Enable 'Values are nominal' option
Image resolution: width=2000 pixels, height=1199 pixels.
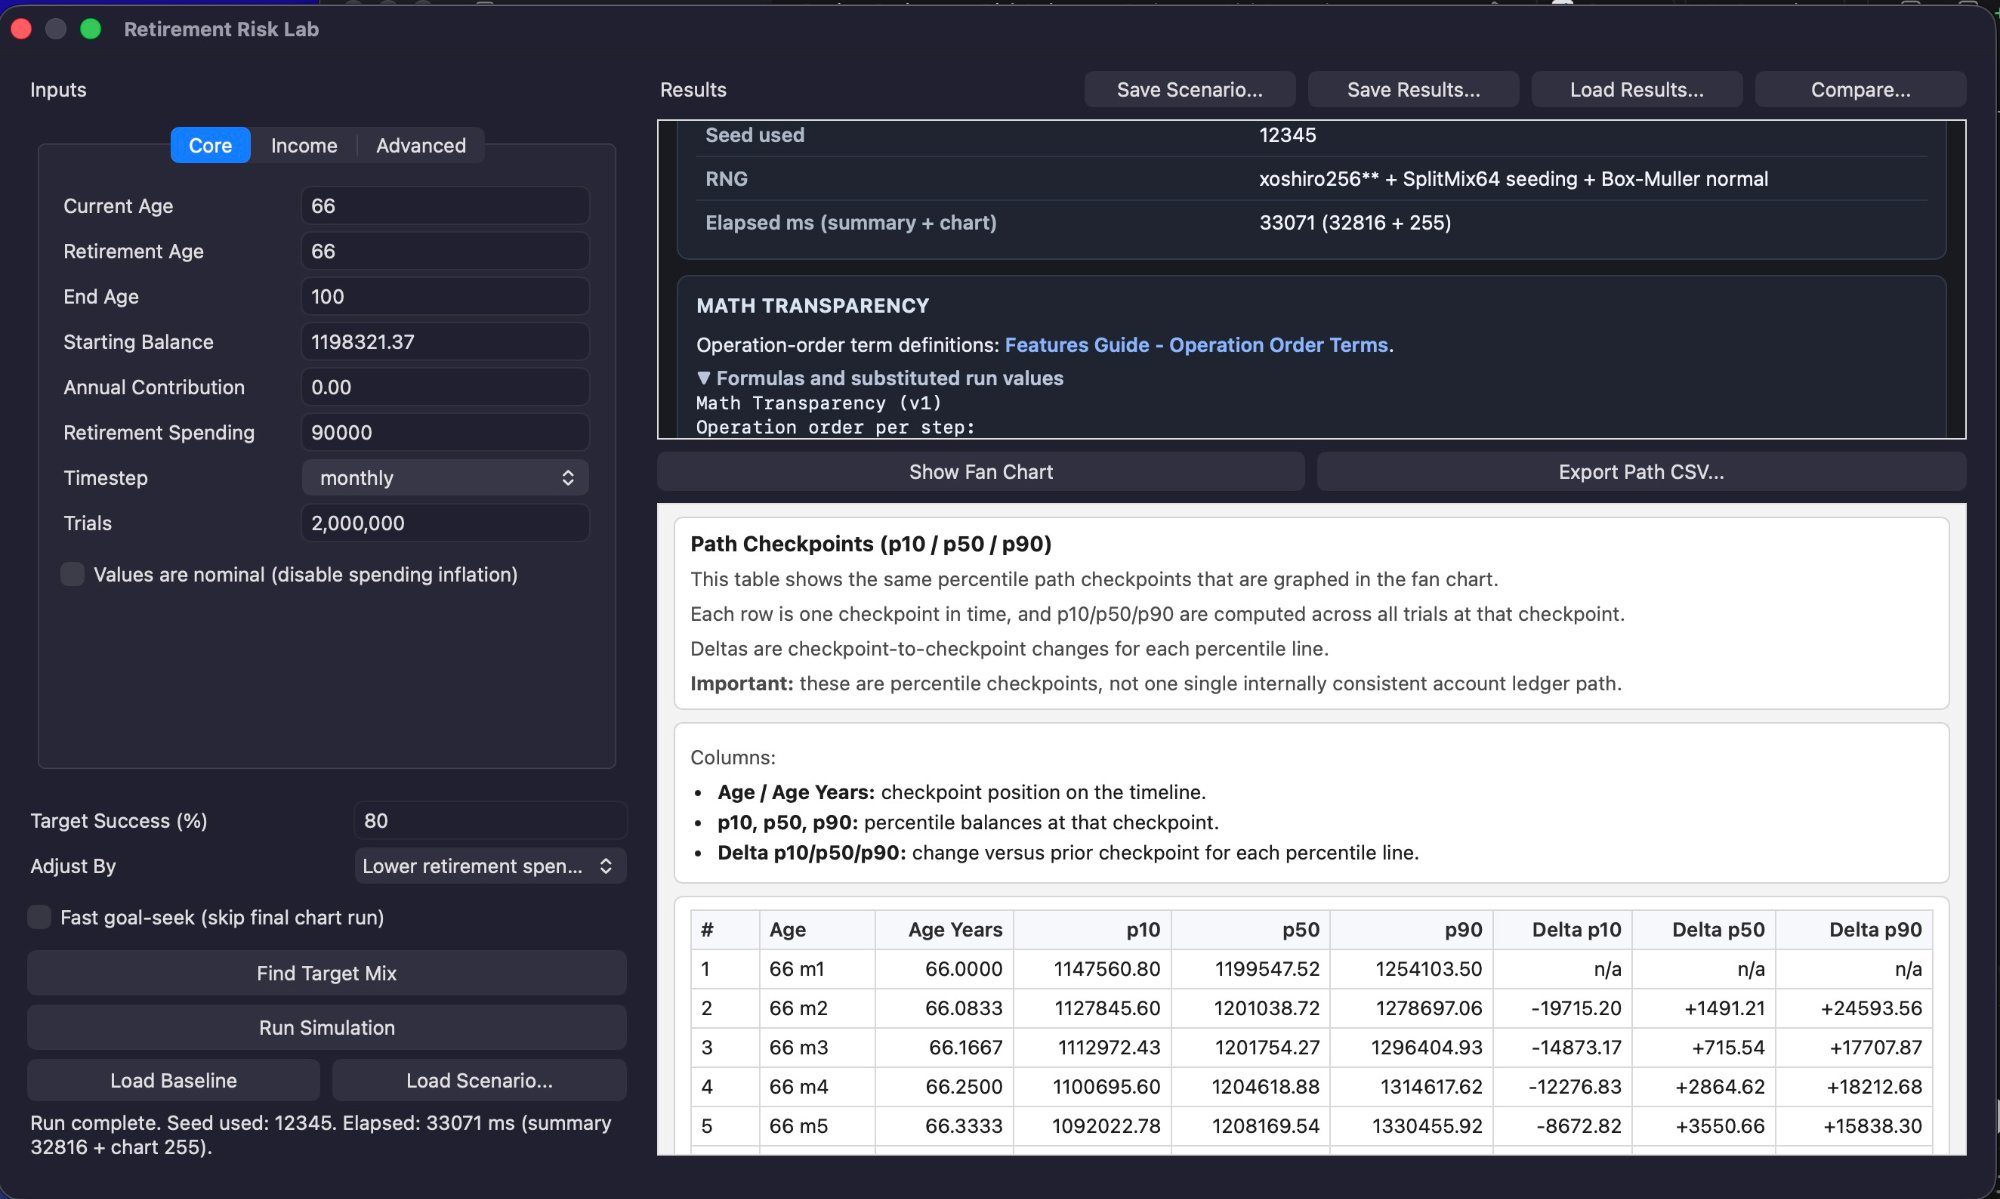tap(72, 574)
